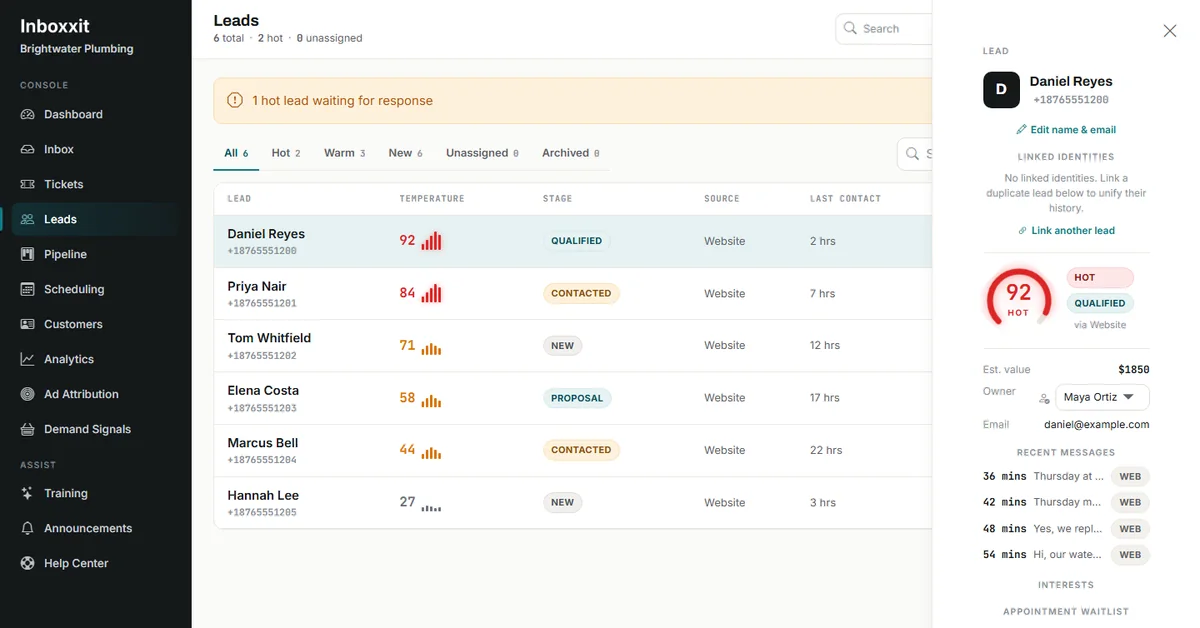Click the magnifier icon in top Search box
The image size is (1200, 628).
pos(850,28)
